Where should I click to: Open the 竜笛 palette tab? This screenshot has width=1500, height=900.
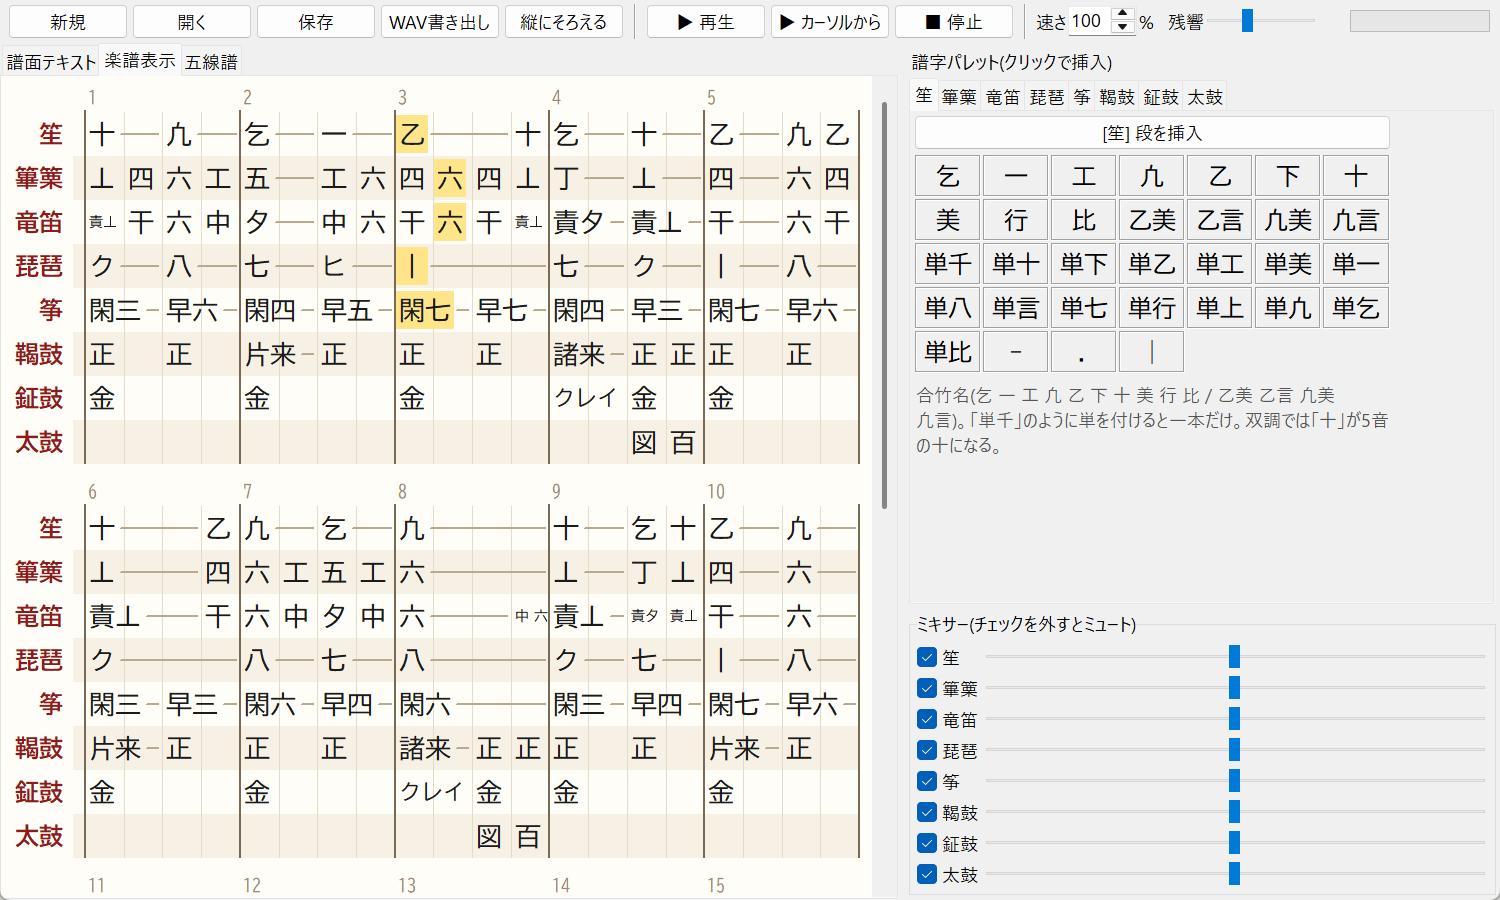click(1003, 97)
